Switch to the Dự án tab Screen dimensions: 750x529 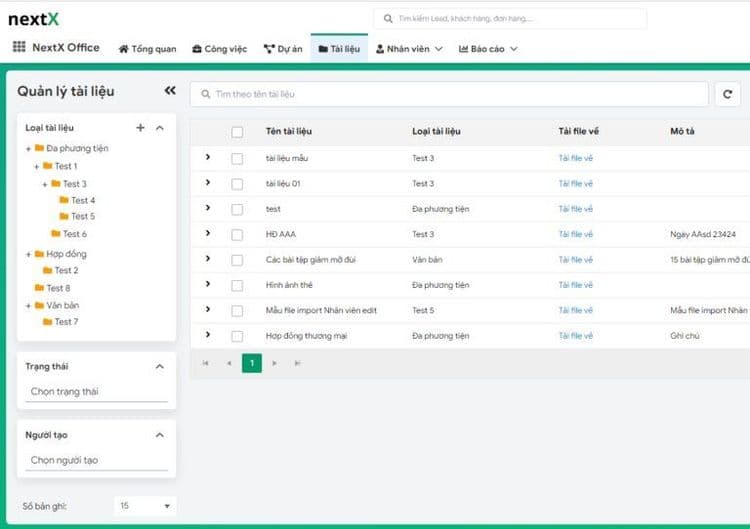point(282,48)
